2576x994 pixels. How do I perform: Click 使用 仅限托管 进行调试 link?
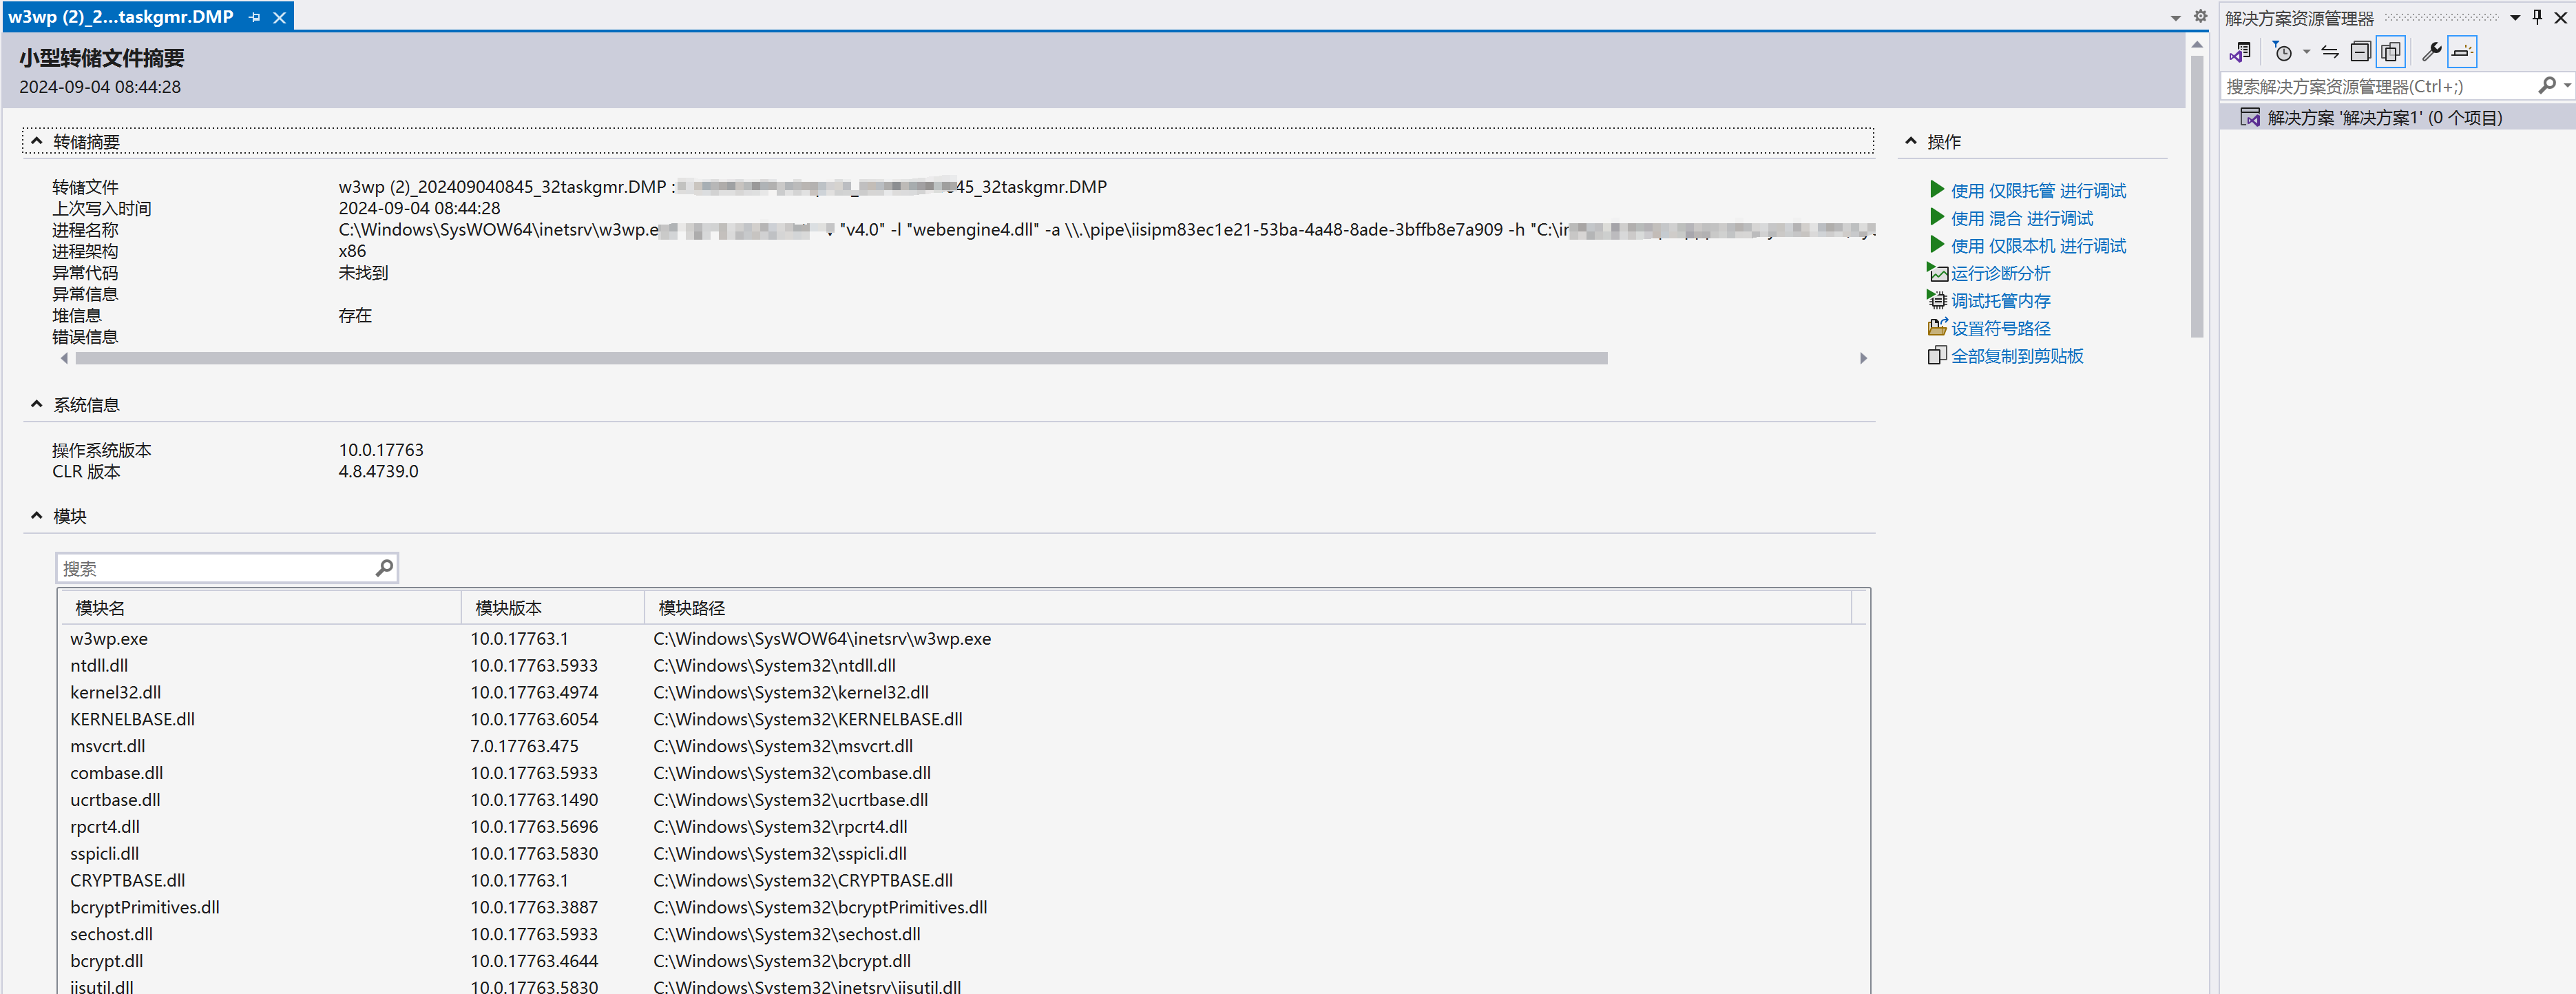(2037, 190)
